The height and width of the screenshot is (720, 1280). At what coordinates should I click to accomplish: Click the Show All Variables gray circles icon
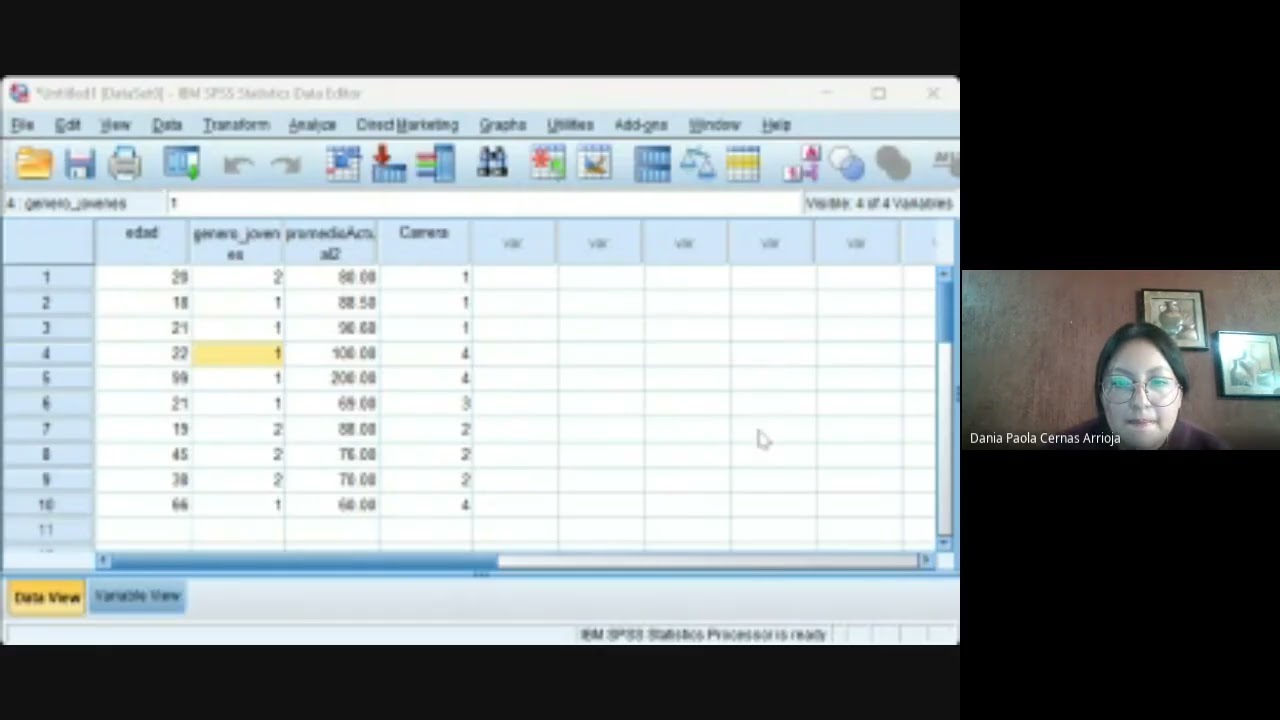point(893,164)
